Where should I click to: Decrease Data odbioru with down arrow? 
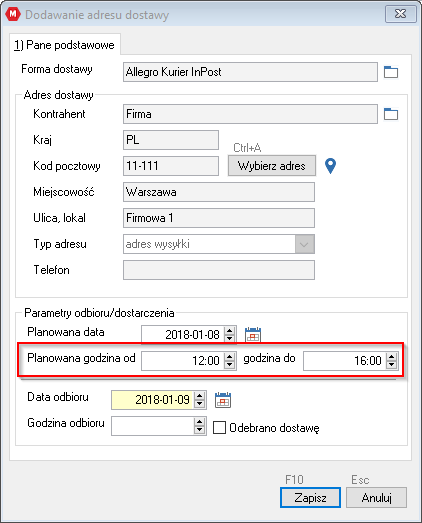[199, 404]
